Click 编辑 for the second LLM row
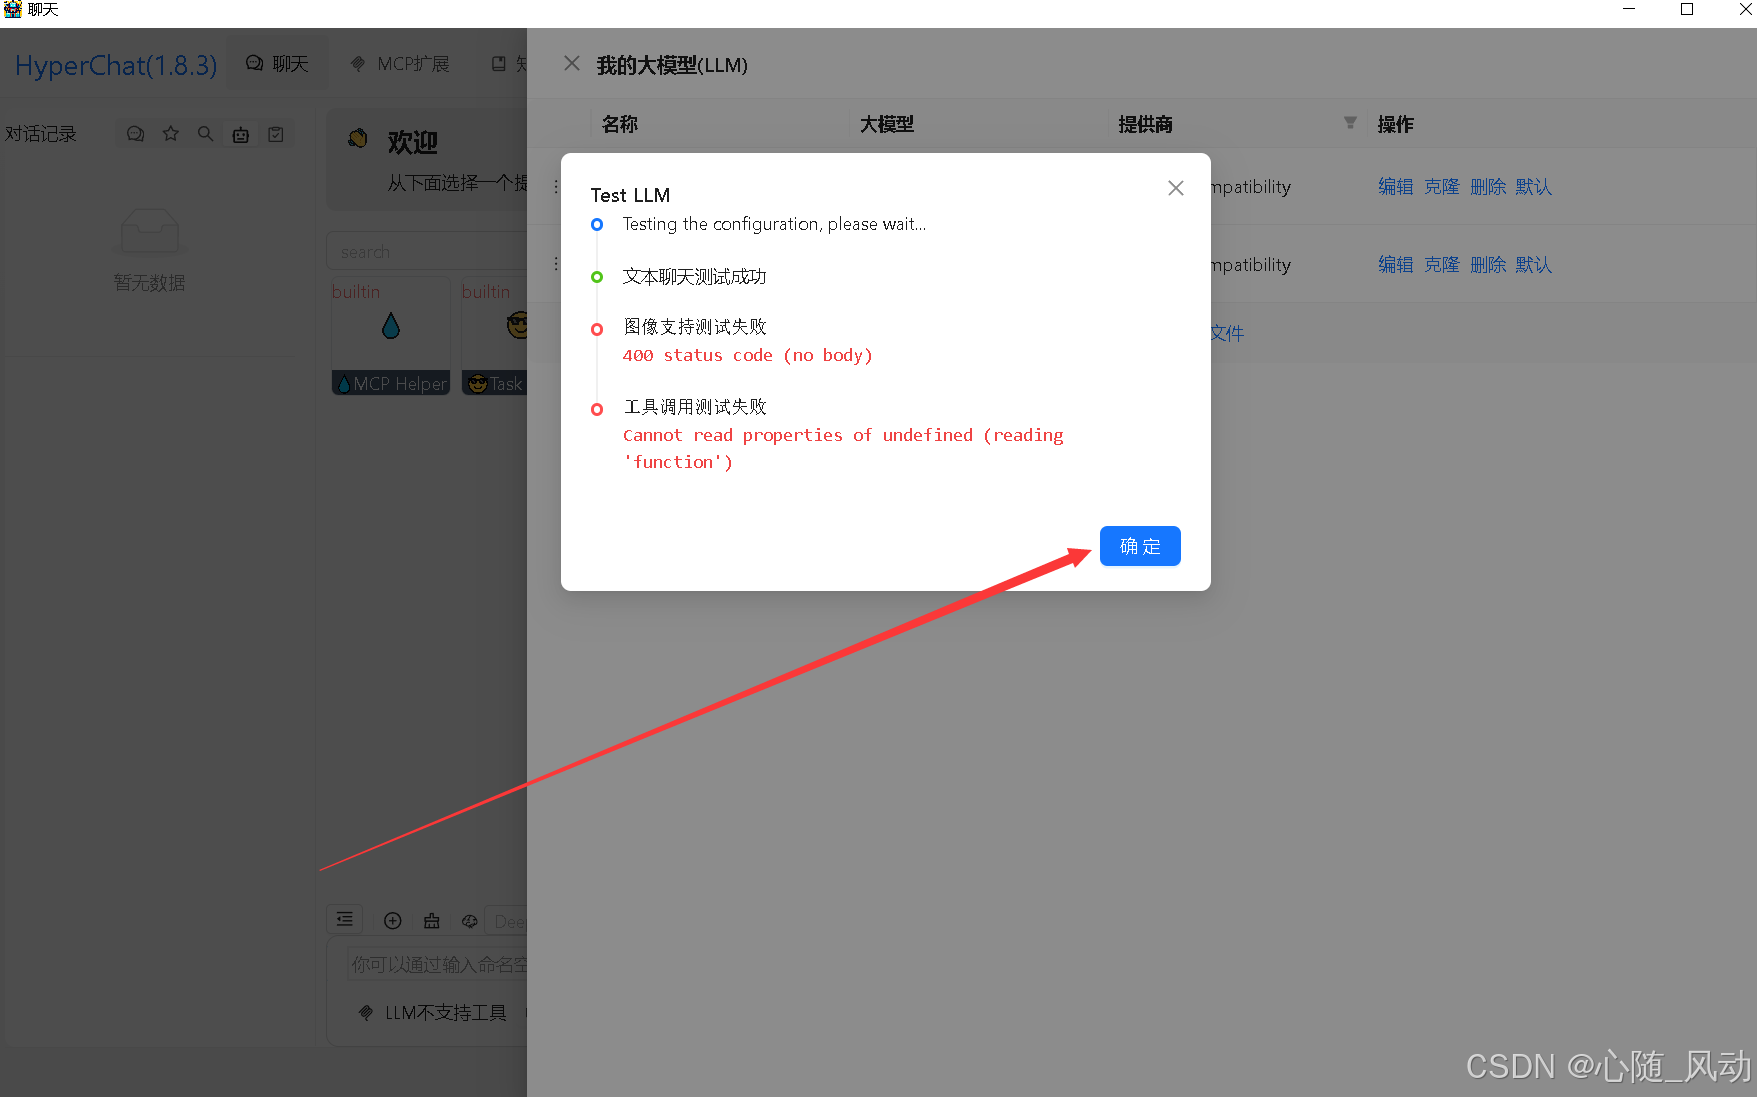This screenshot has height=1097, width=1757. click(x=1396, y=265)
